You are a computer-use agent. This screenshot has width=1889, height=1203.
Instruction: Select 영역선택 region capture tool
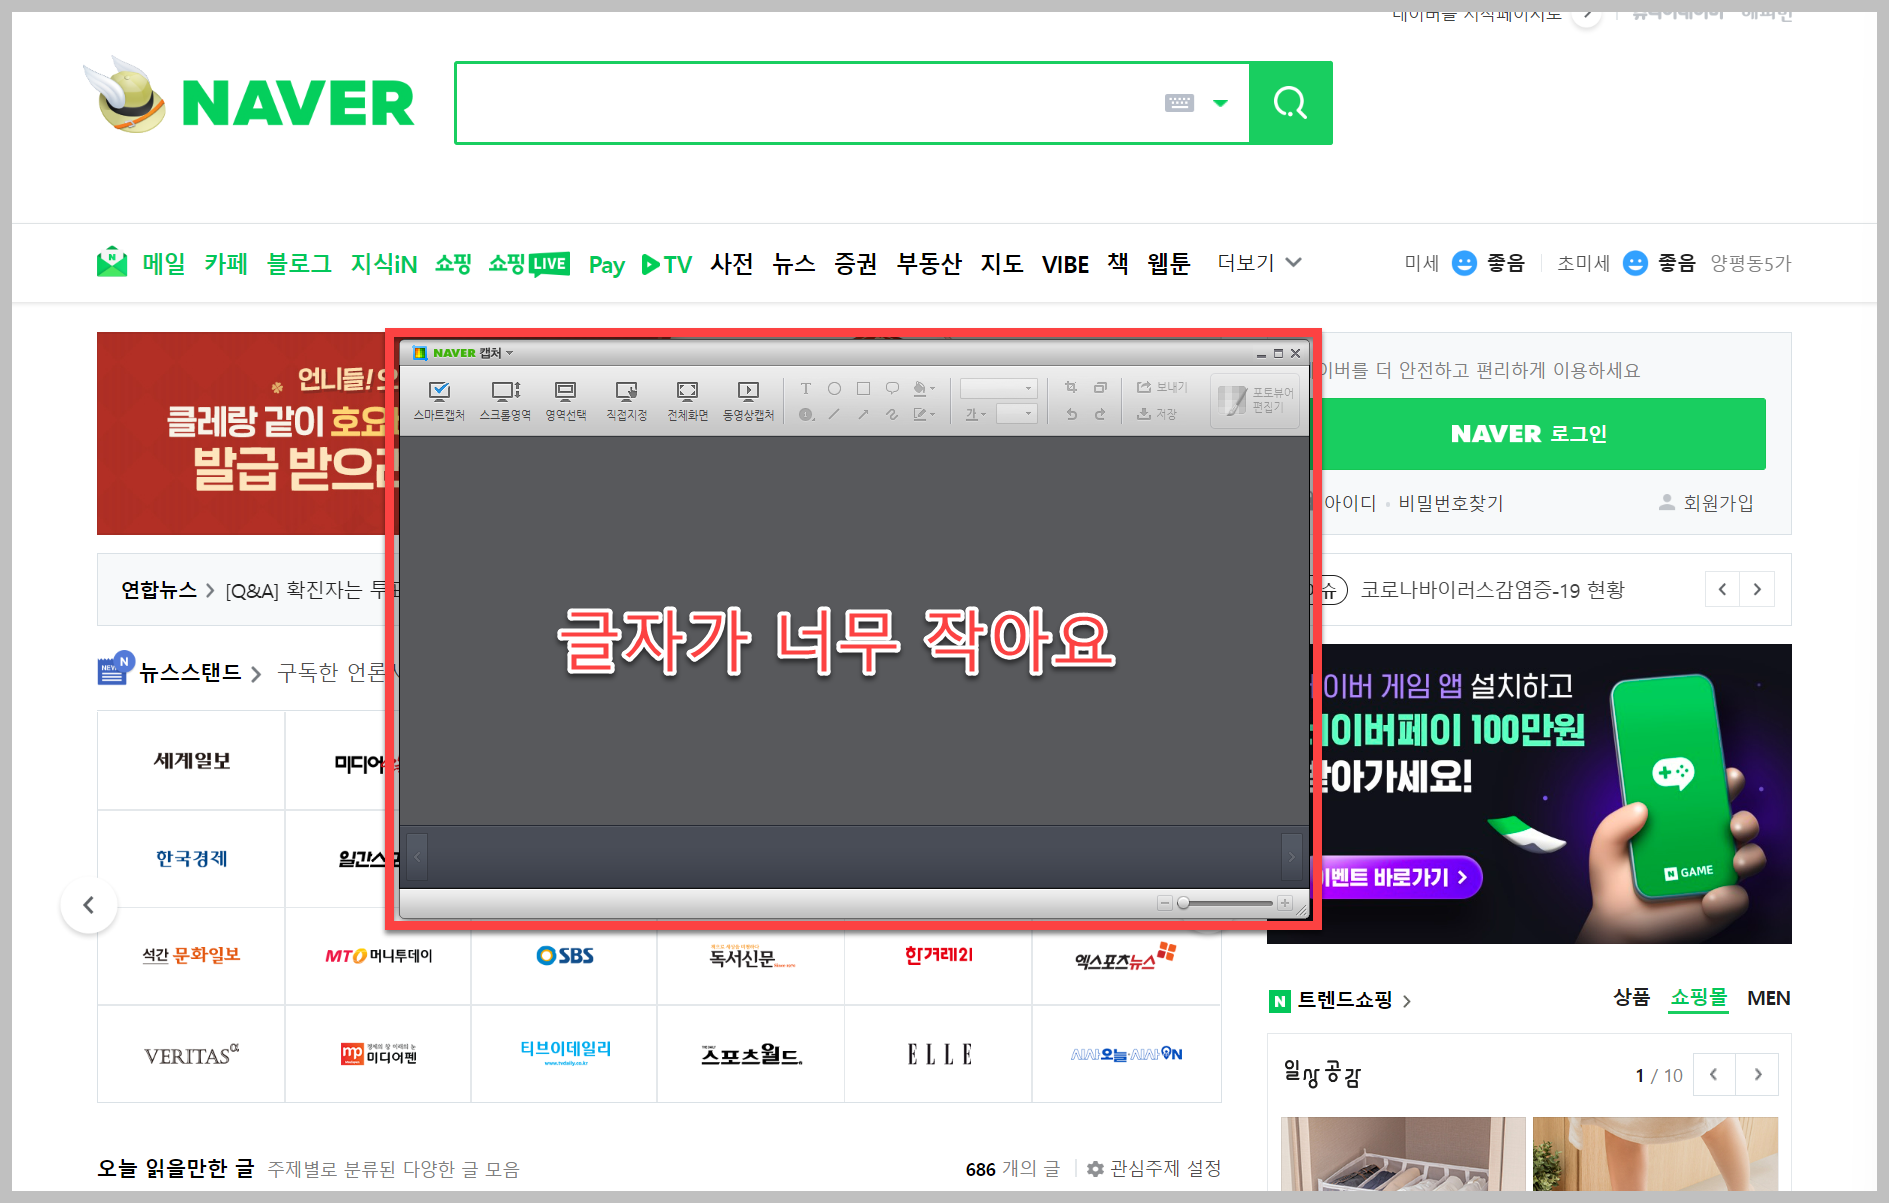tap(566, 400)
